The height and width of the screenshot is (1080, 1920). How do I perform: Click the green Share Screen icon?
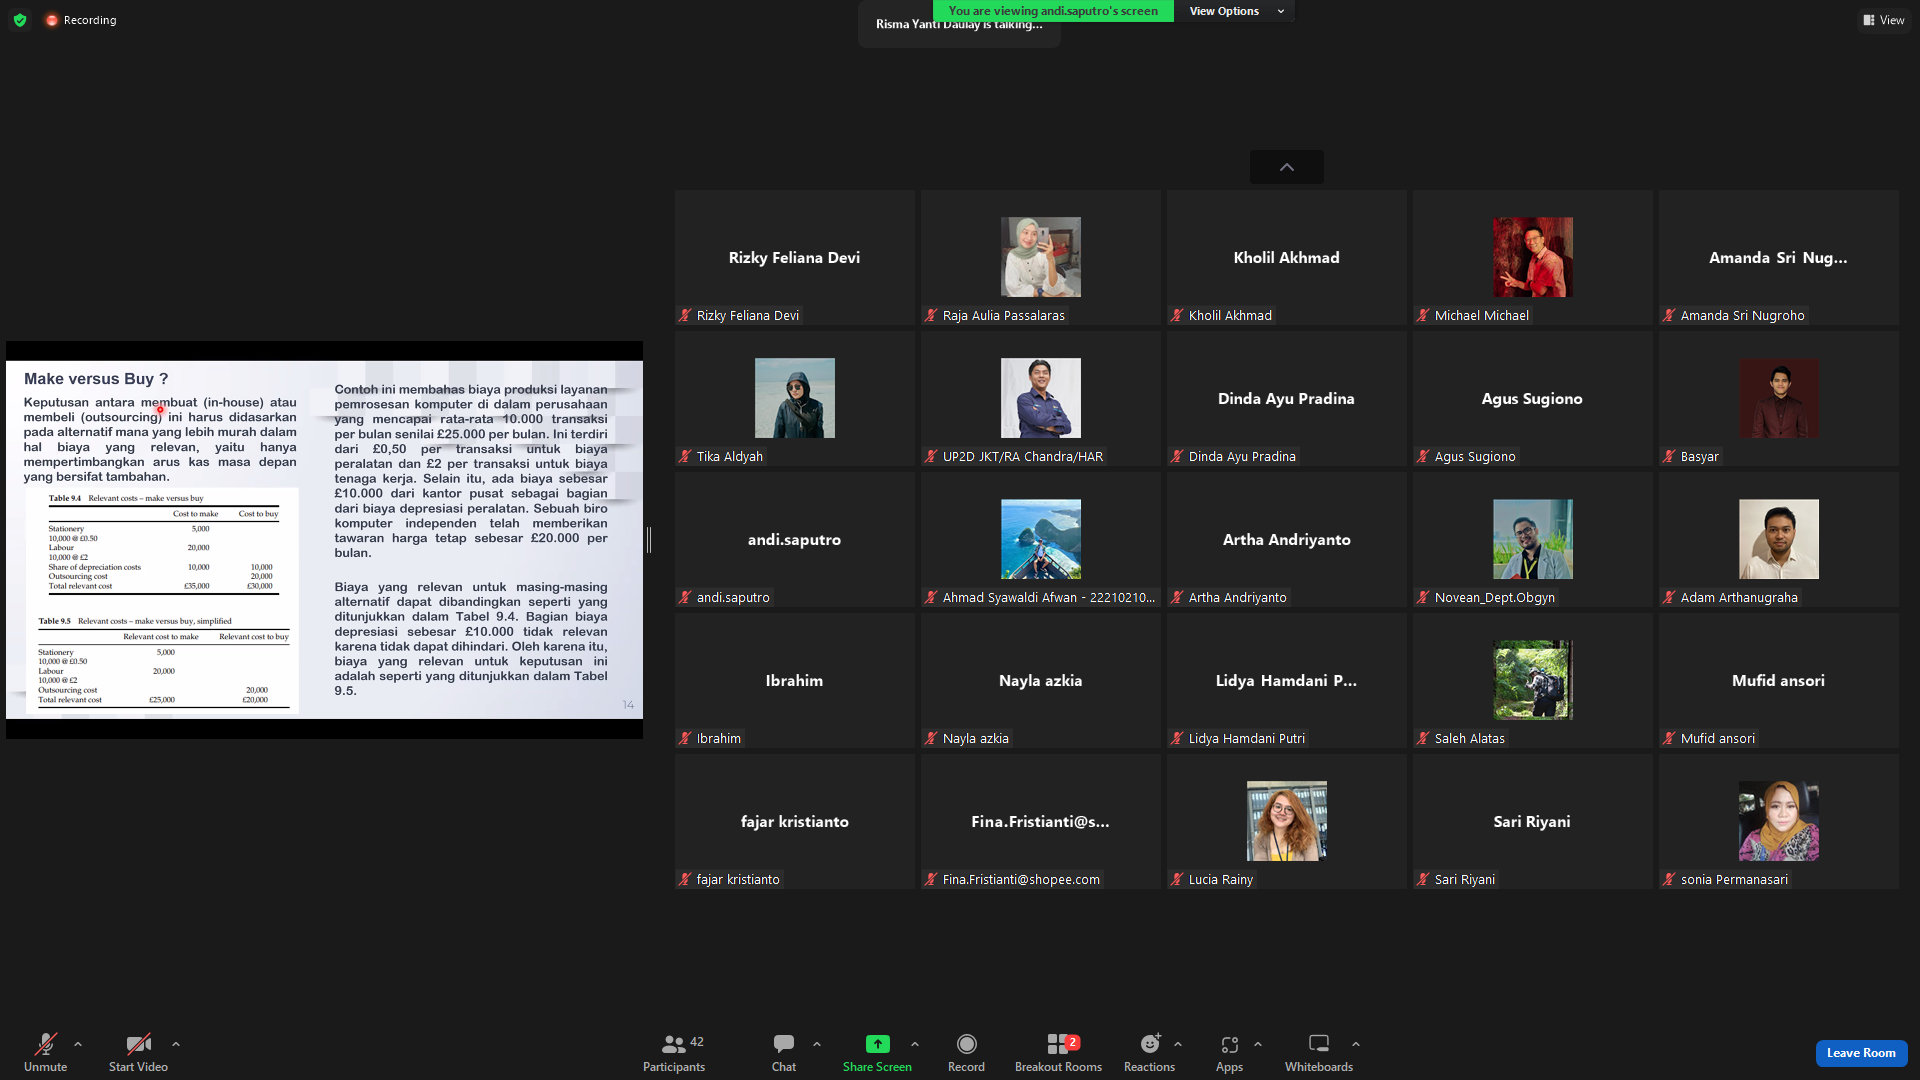tap(877, 1044)
